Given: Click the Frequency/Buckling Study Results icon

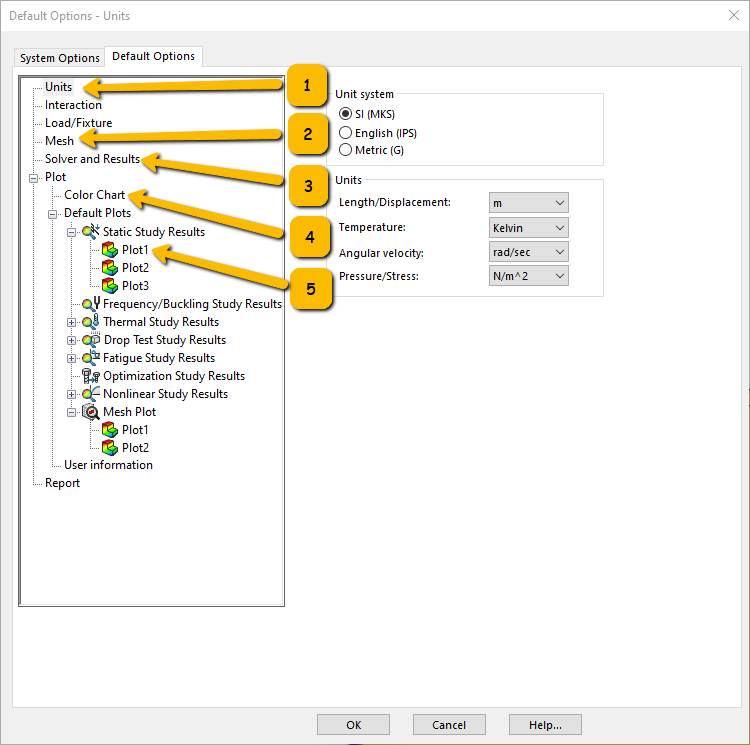Looking at the screenshot, I should 91,304.
